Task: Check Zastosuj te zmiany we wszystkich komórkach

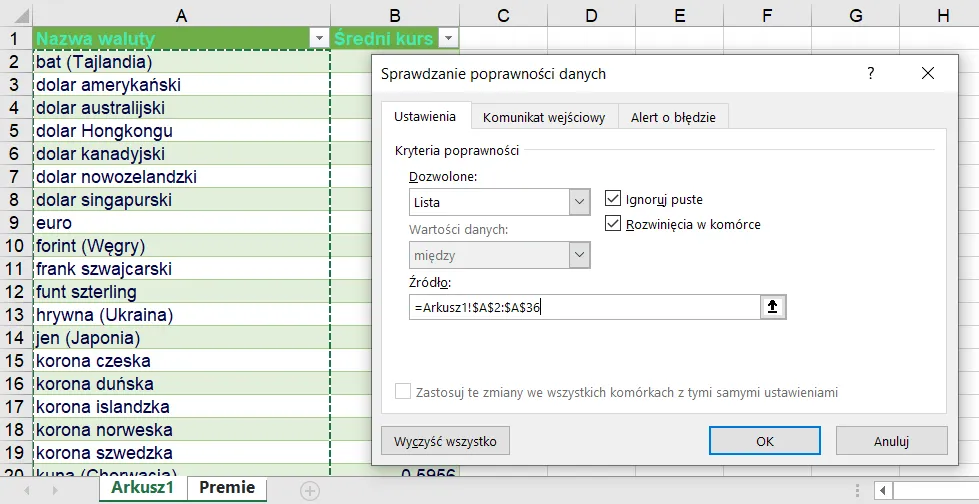Action: click(x=403, y=392)
